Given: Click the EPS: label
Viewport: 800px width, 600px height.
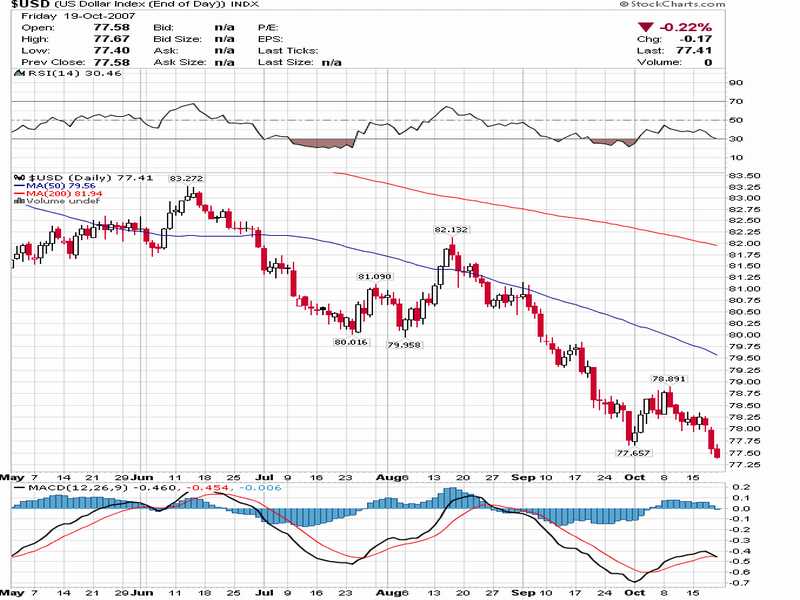Looking at the screenshot, I should pyautogui.click(x=270, y=39).
